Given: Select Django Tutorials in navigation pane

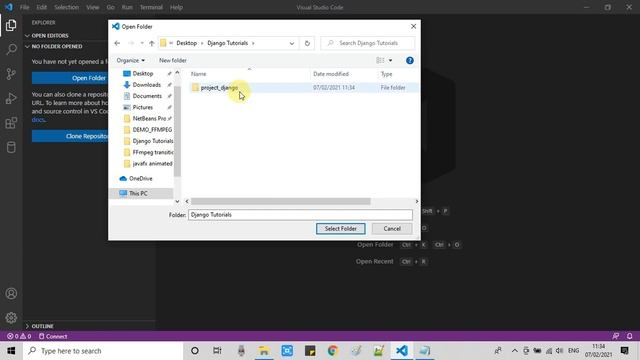Looking at the screenshot, I should pyautogui.click(x=153, y=141).
